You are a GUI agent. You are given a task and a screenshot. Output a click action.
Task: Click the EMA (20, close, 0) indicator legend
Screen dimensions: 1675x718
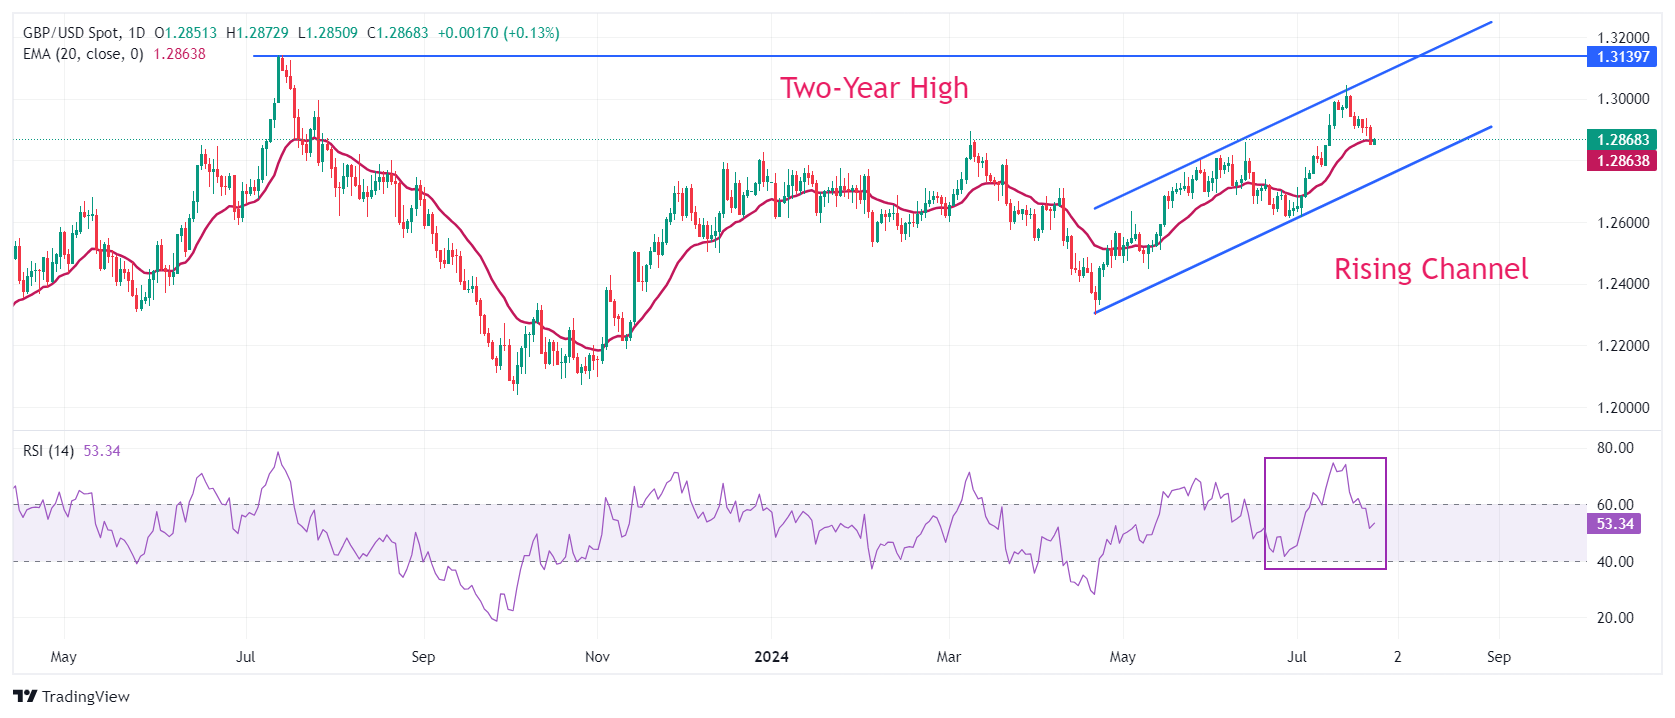[83, 54]
